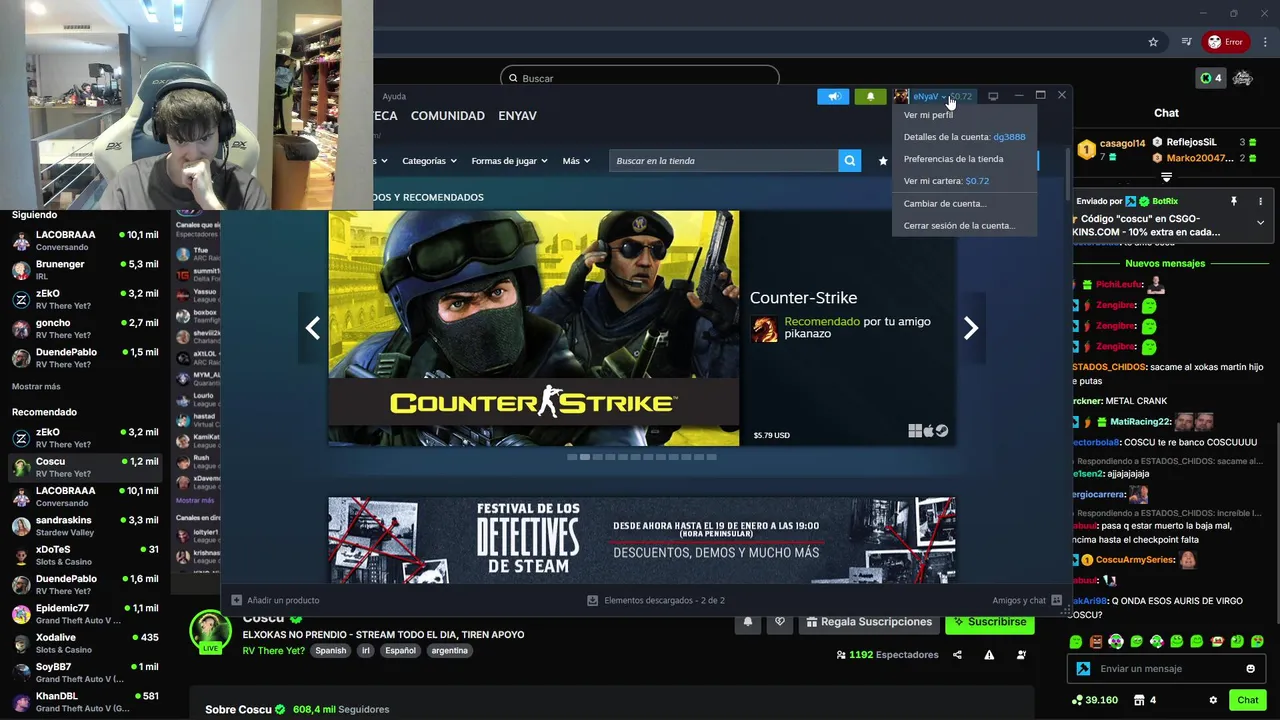Open the wishlist star icon in Steam store

pyautogui.click(x=883, y=160)
